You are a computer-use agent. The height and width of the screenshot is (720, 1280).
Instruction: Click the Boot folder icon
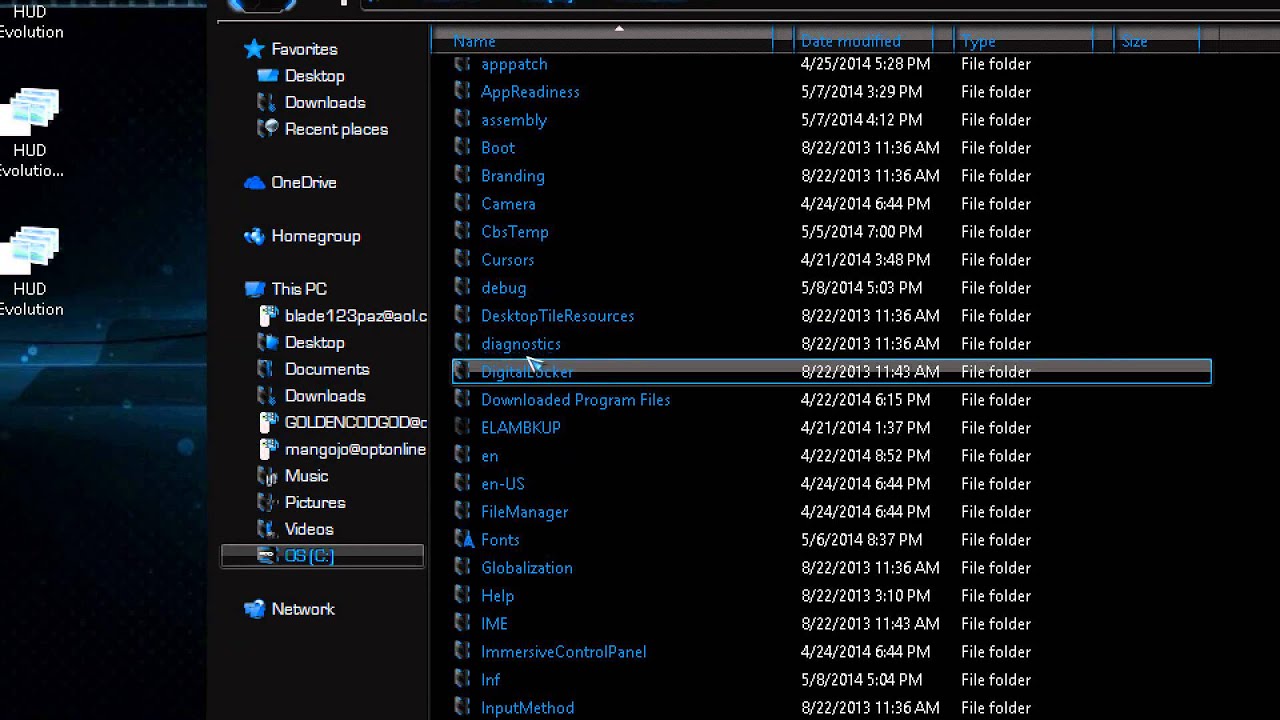pyautogui.click(x=463, y=147)
